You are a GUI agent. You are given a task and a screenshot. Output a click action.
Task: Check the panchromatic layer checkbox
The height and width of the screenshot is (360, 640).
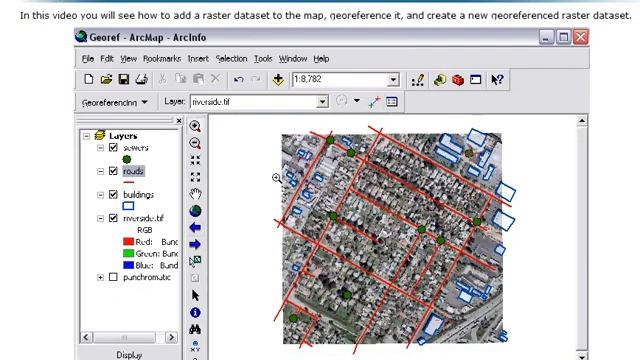click(x=113, y=277)
